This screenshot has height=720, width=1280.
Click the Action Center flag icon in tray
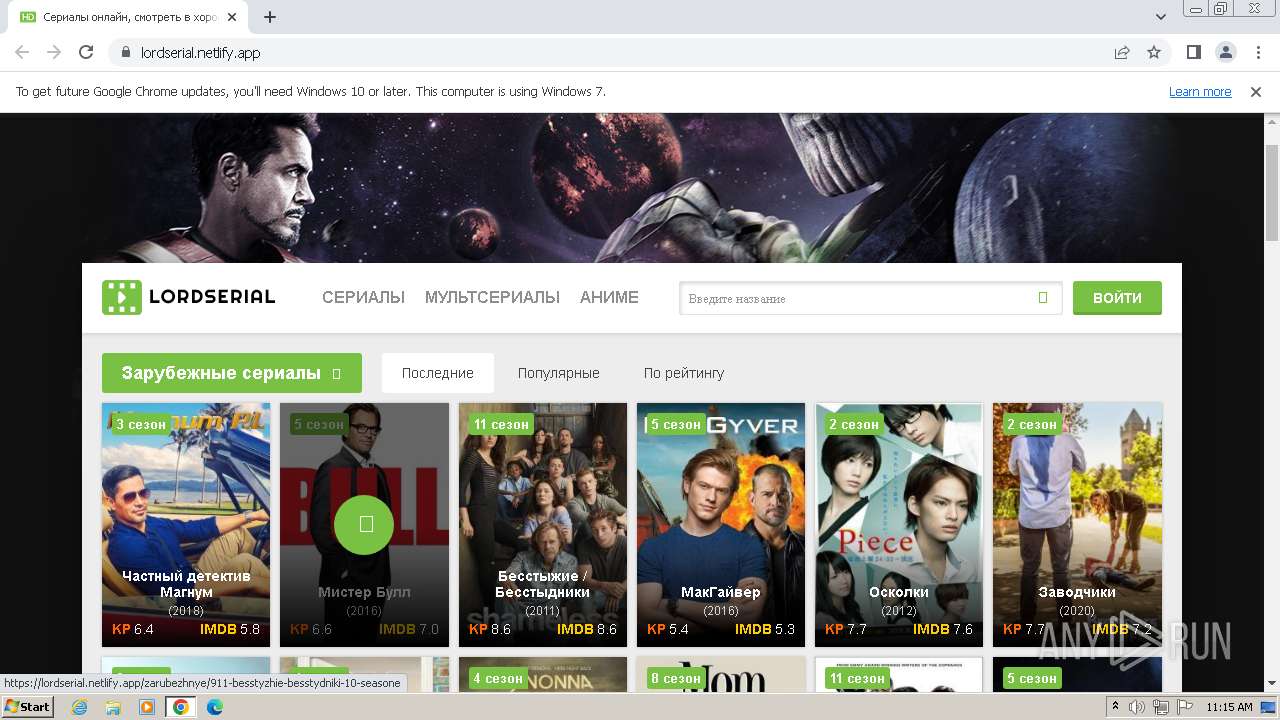pos(1183,707)
